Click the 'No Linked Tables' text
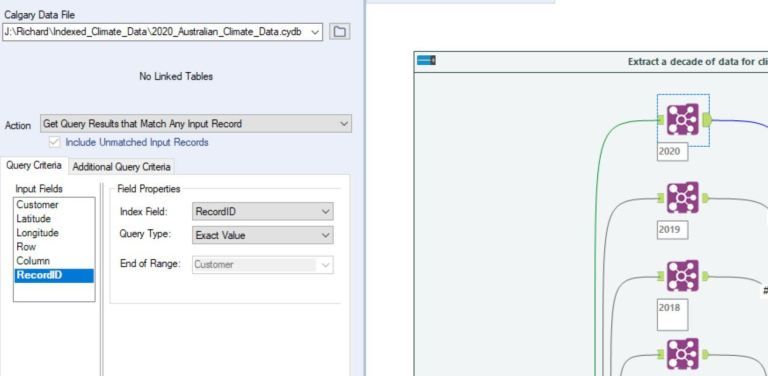 tap(176, 76)
